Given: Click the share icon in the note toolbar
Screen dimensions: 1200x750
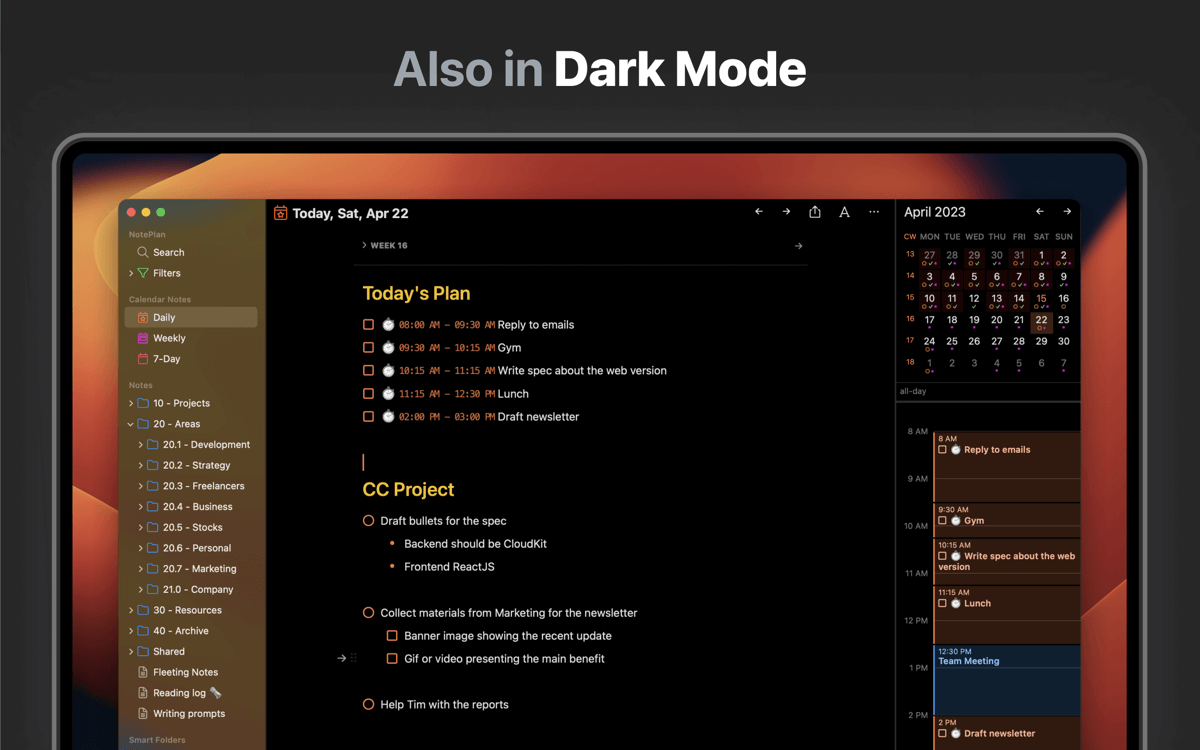Looking at the screenshot, I should (x=815, y=212).
